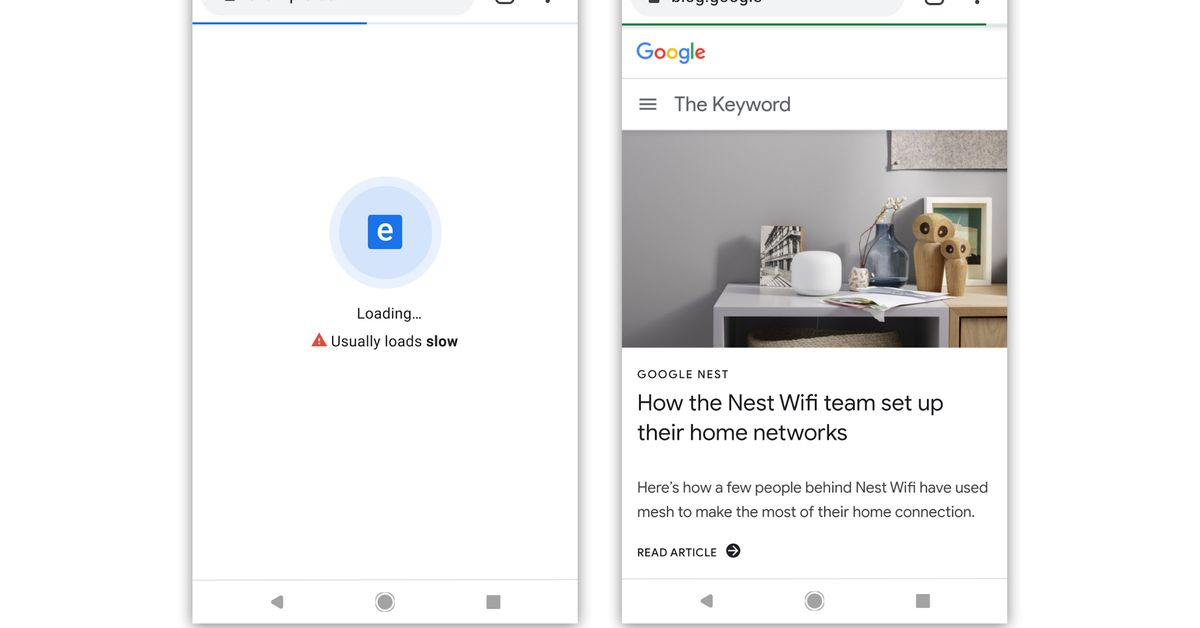The width and height of the screenshot is (1200, 628).
Task: Open The Keyword hamburger menu
Action: pos(648,103)
